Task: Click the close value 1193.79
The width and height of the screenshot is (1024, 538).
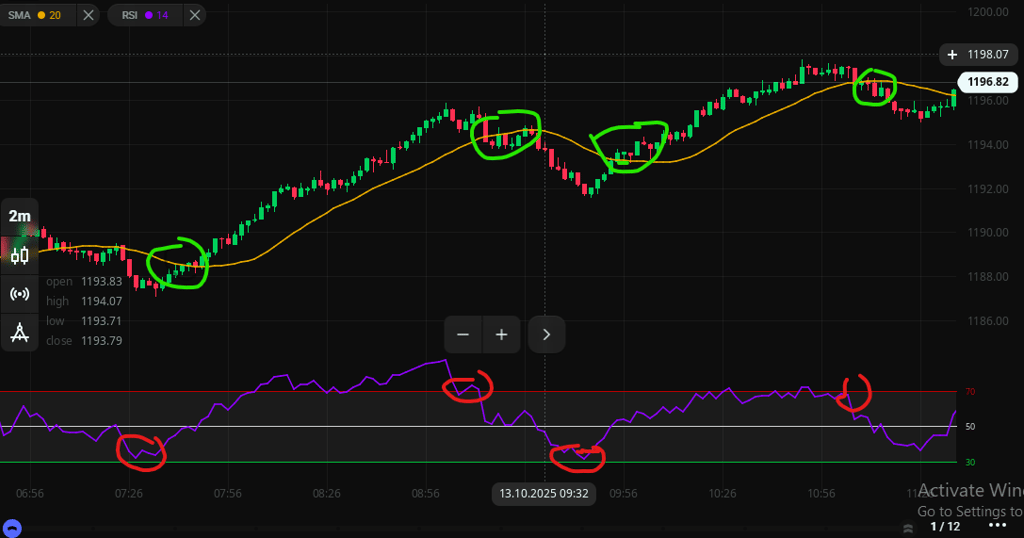Action: (x=101, y=340)
